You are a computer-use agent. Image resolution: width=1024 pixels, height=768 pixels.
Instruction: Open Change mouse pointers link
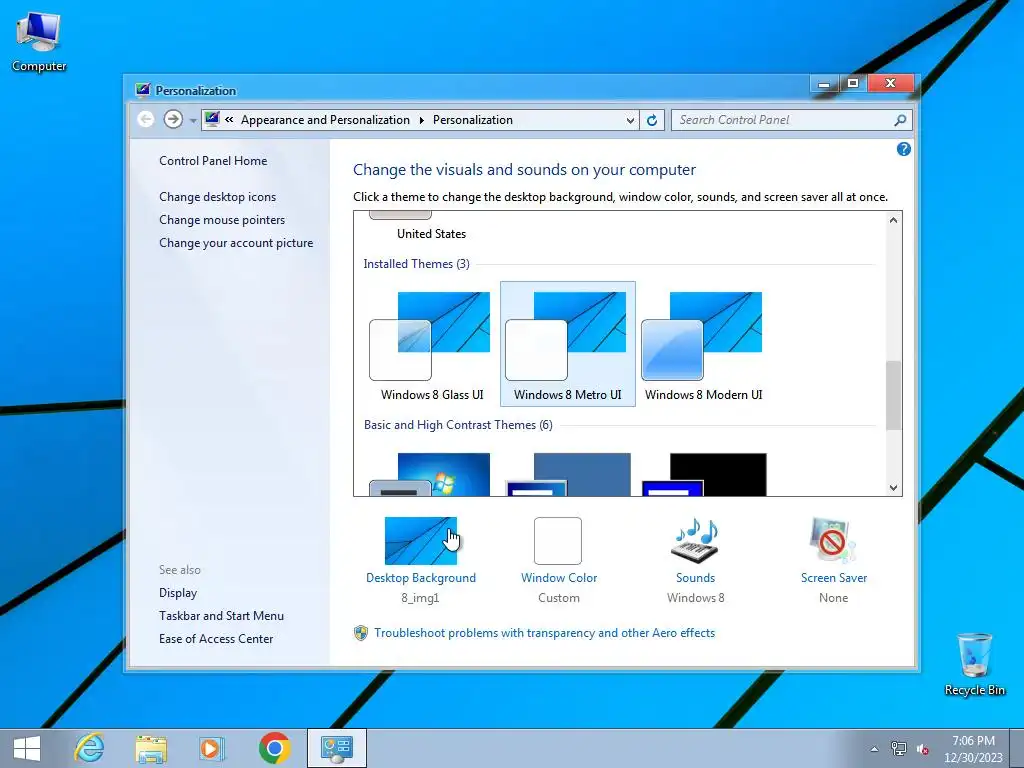(222, 219)
